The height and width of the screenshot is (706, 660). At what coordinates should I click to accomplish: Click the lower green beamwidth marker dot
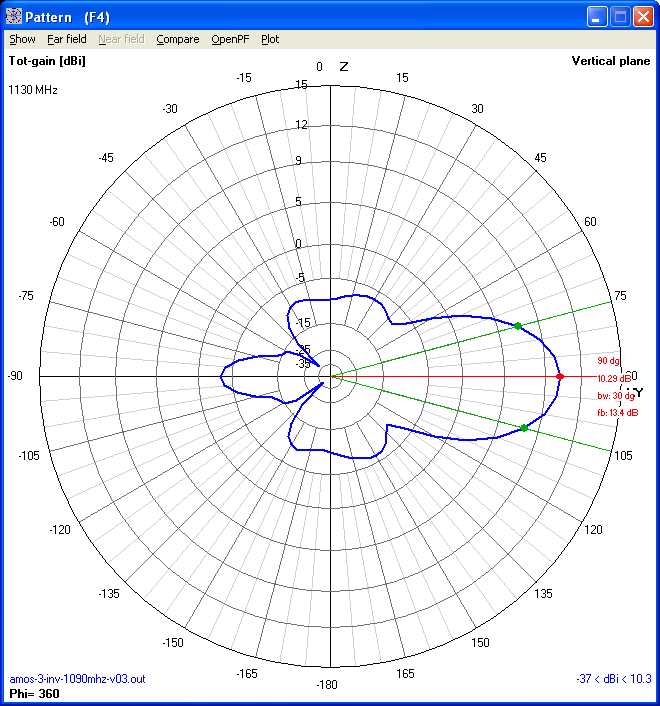coord(524,428)
